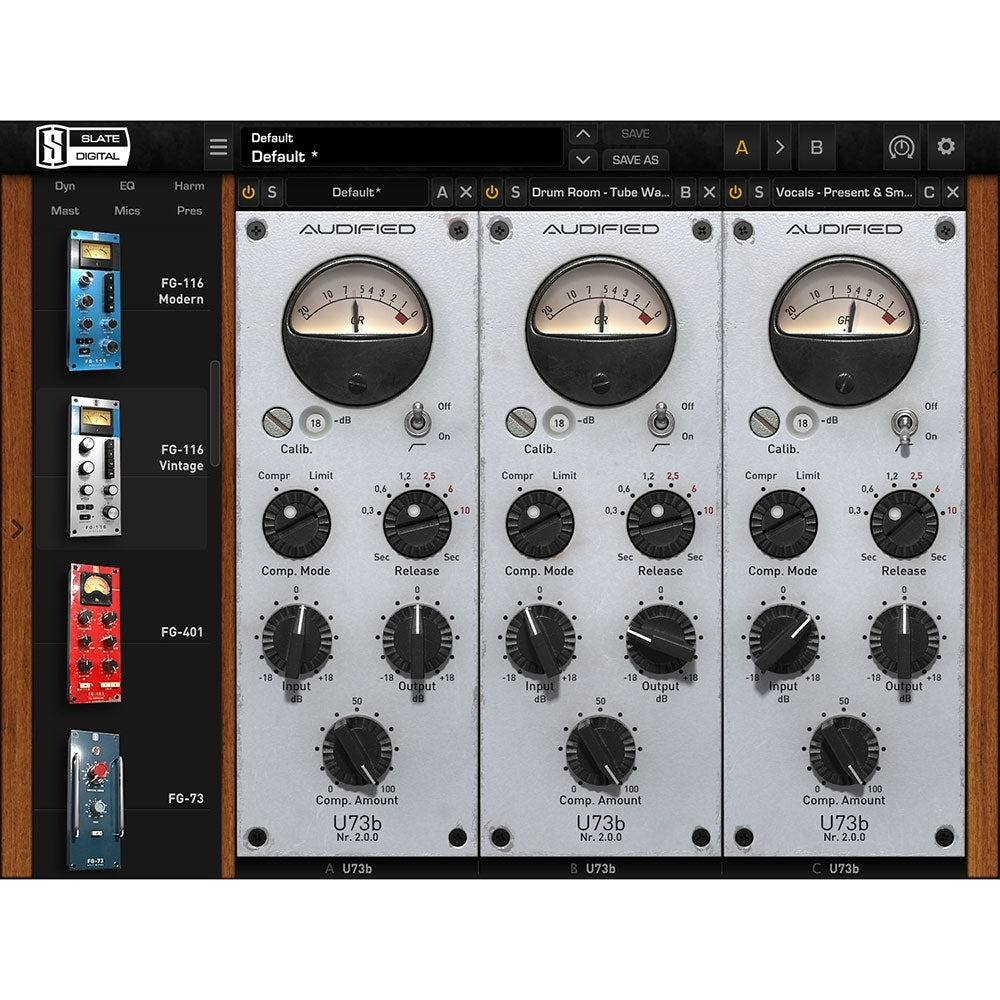1000x1000 pixels.
Task: Click the GR meter zero-adjust screw, module C
Action: pos(844,383)
